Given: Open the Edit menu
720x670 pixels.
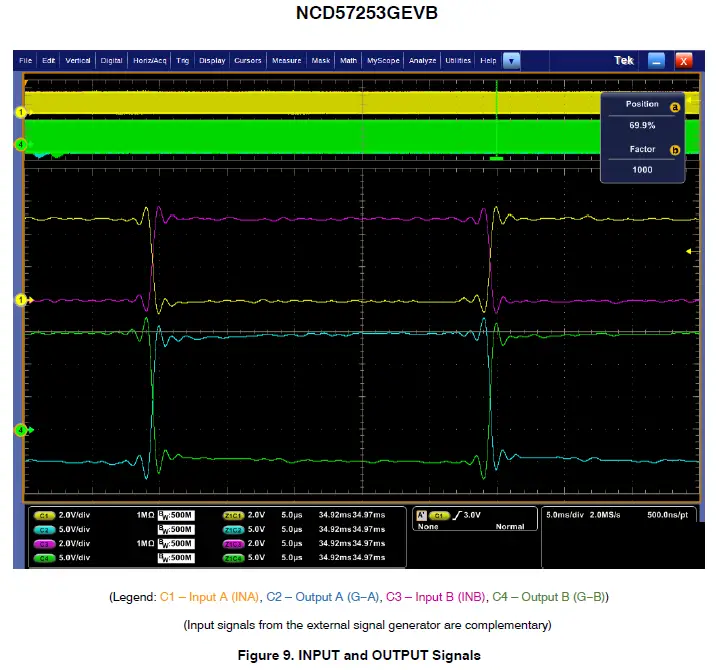Looking at the screenshot, I should [x=48, y=61].
